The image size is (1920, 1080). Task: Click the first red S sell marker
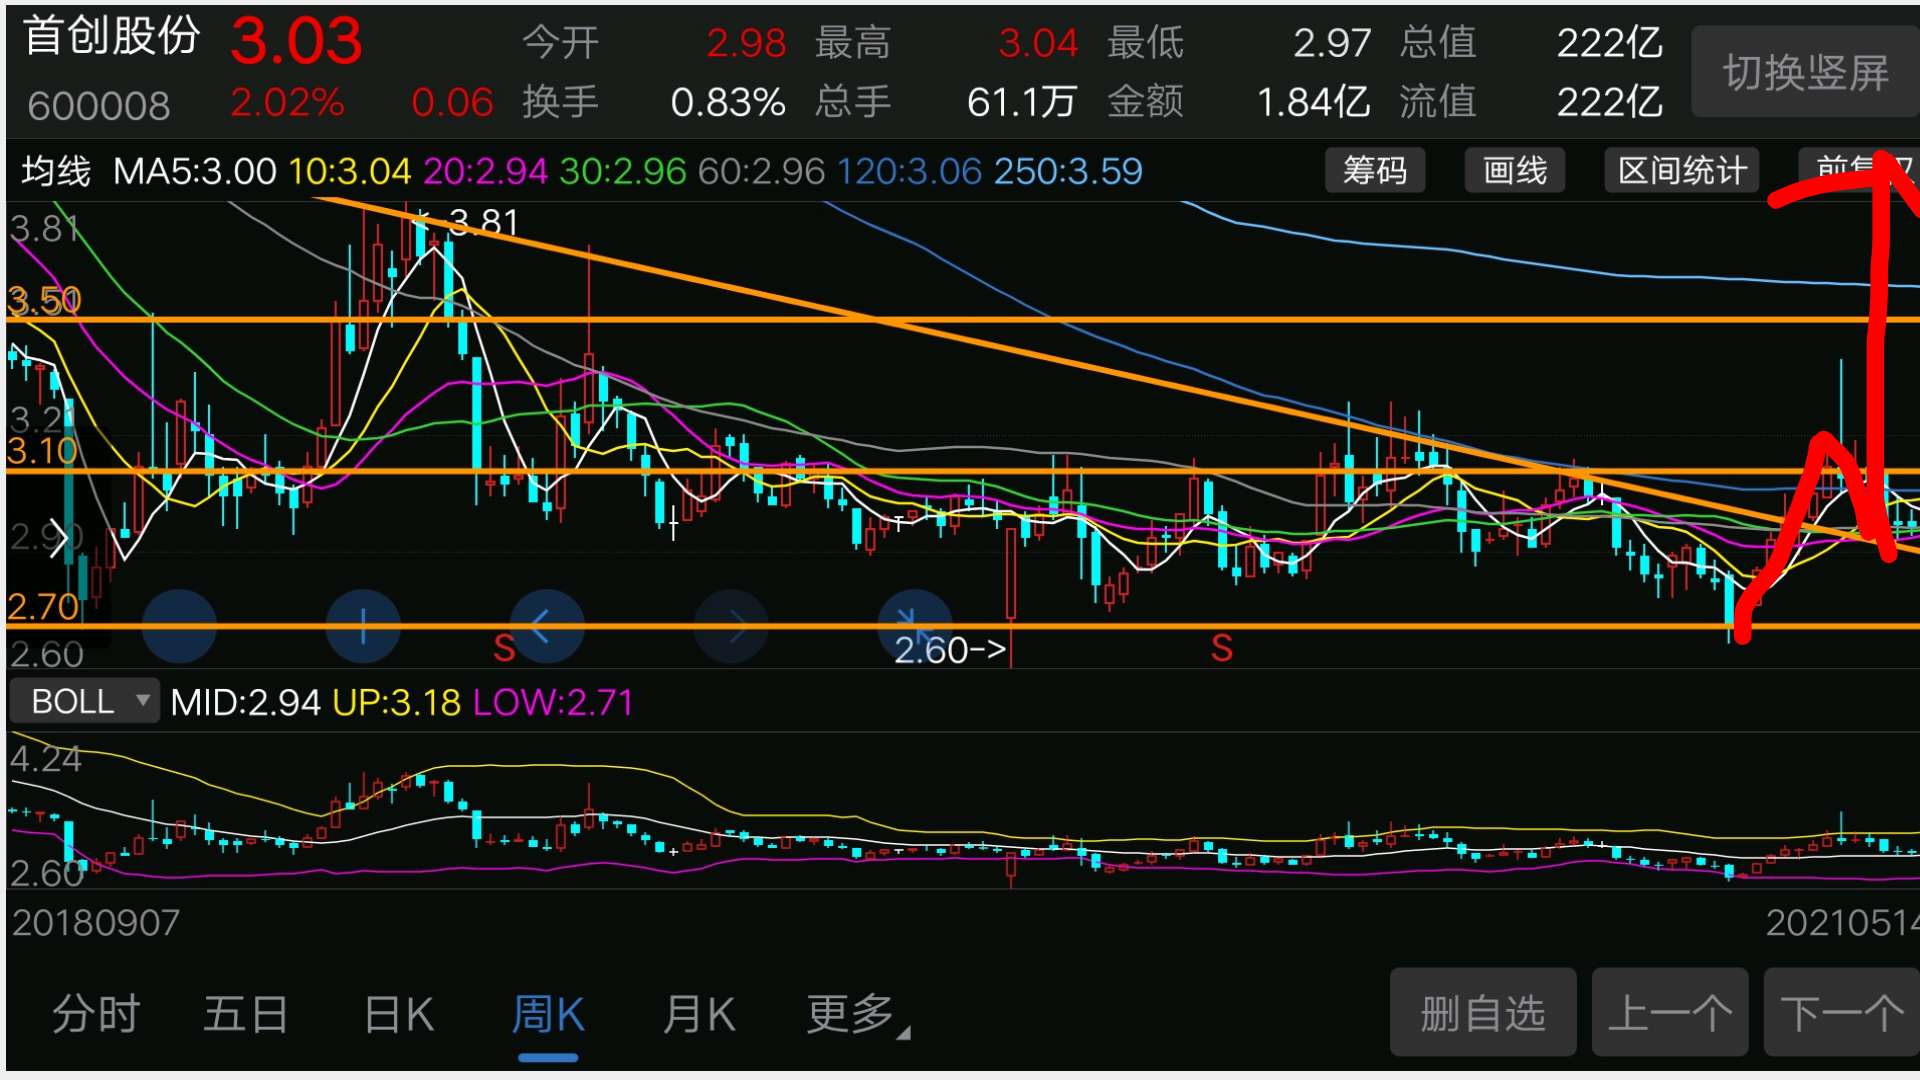coord(504,649)
